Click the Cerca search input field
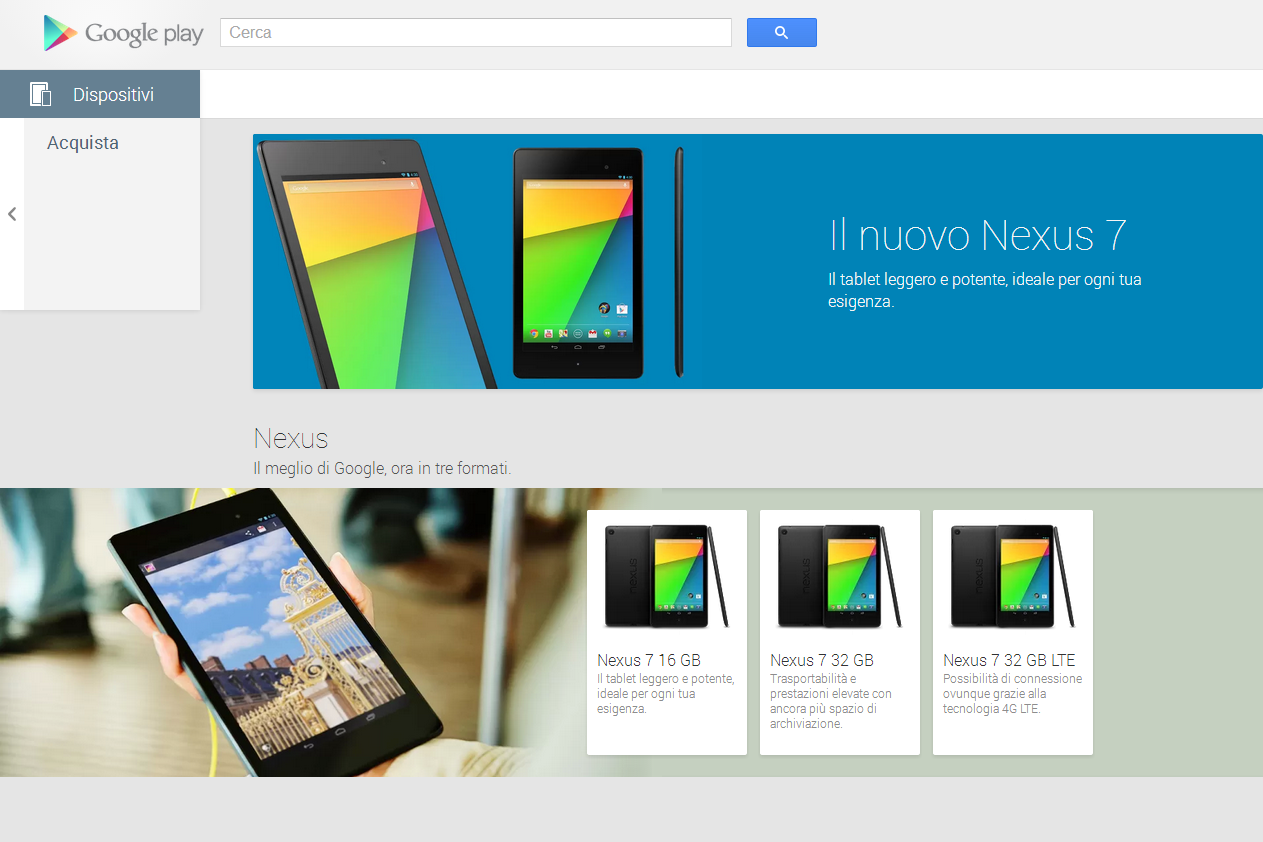Screen dimensions: 1263x842 [474, 32]
